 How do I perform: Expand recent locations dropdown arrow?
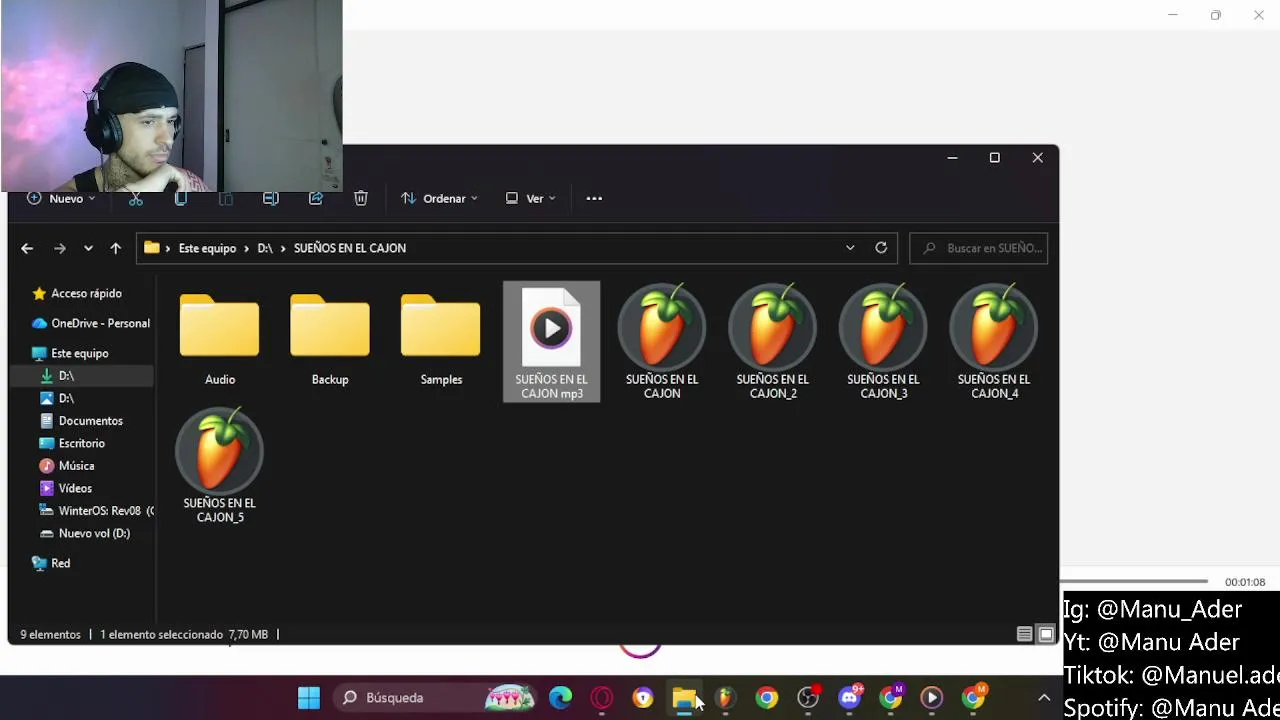(88, 248)
